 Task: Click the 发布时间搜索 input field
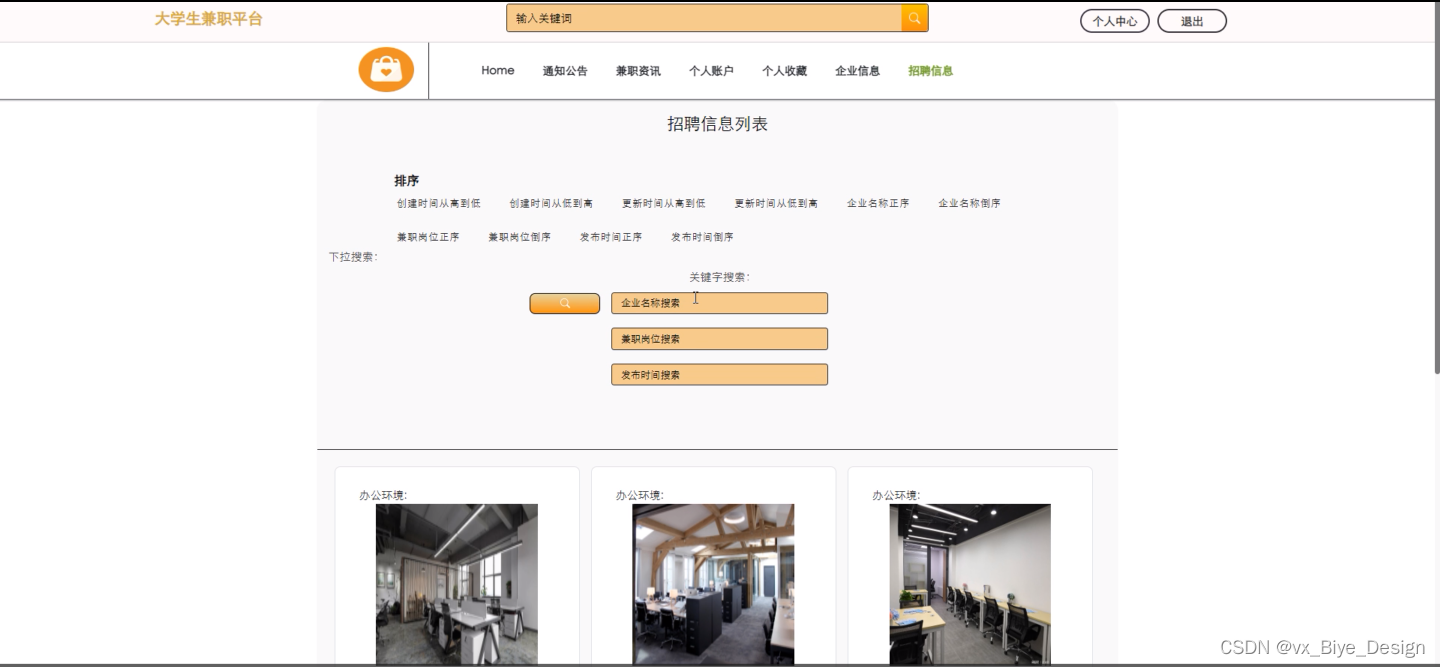(719, 375)
